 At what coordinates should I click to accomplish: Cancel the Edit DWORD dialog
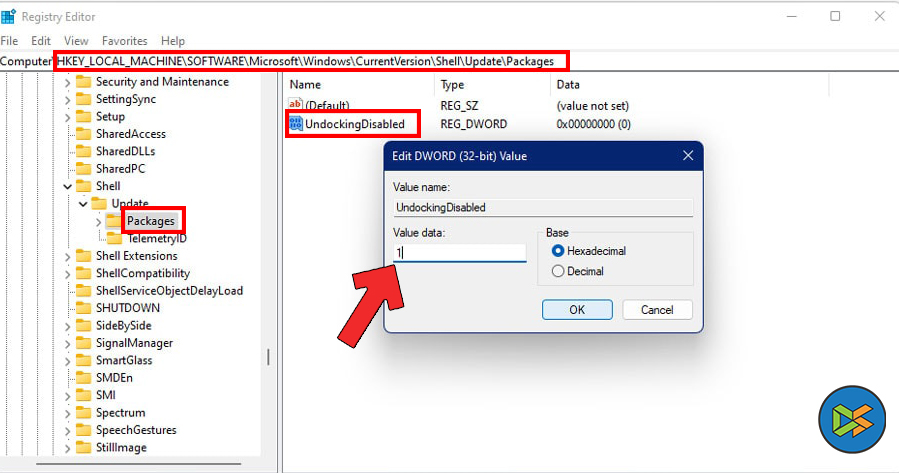pos(657,310)
